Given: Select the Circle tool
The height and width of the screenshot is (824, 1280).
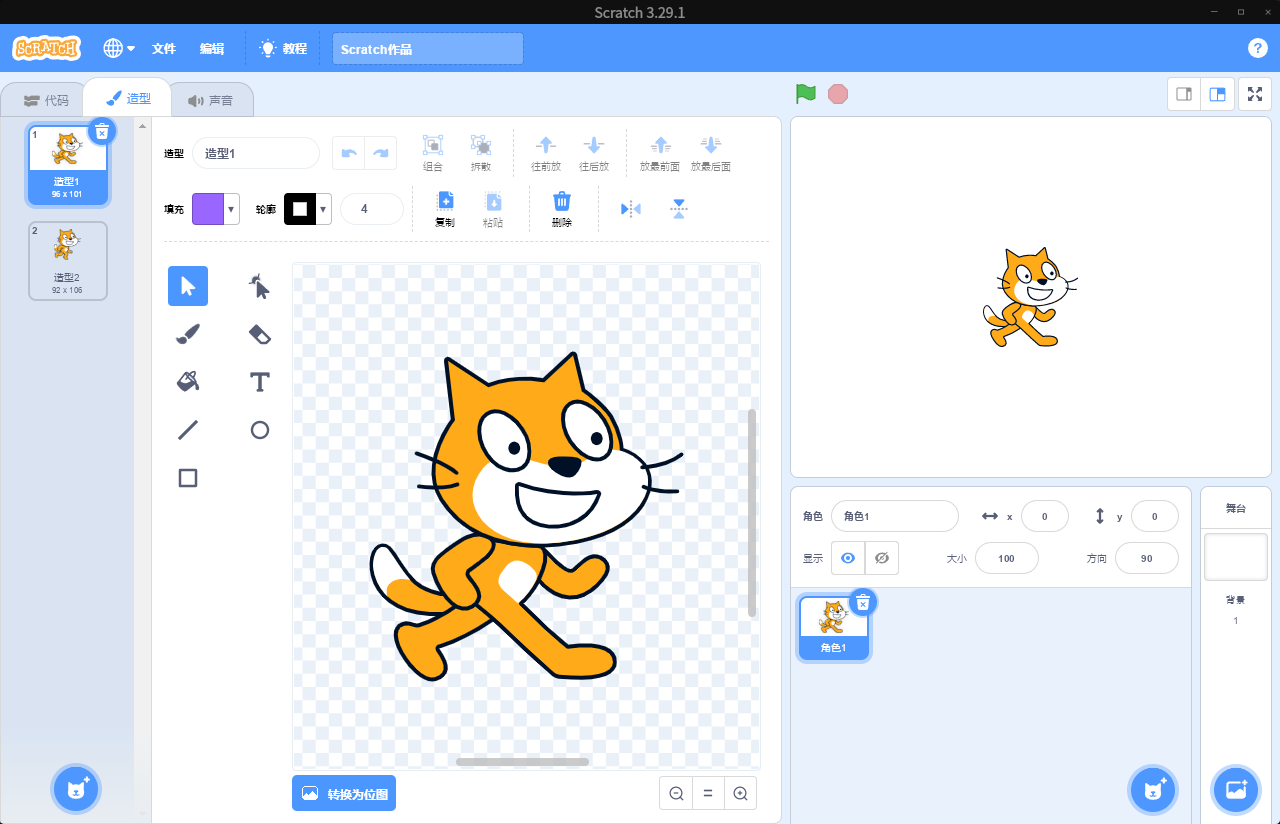Looking at the screenshot, I should 260,430.
